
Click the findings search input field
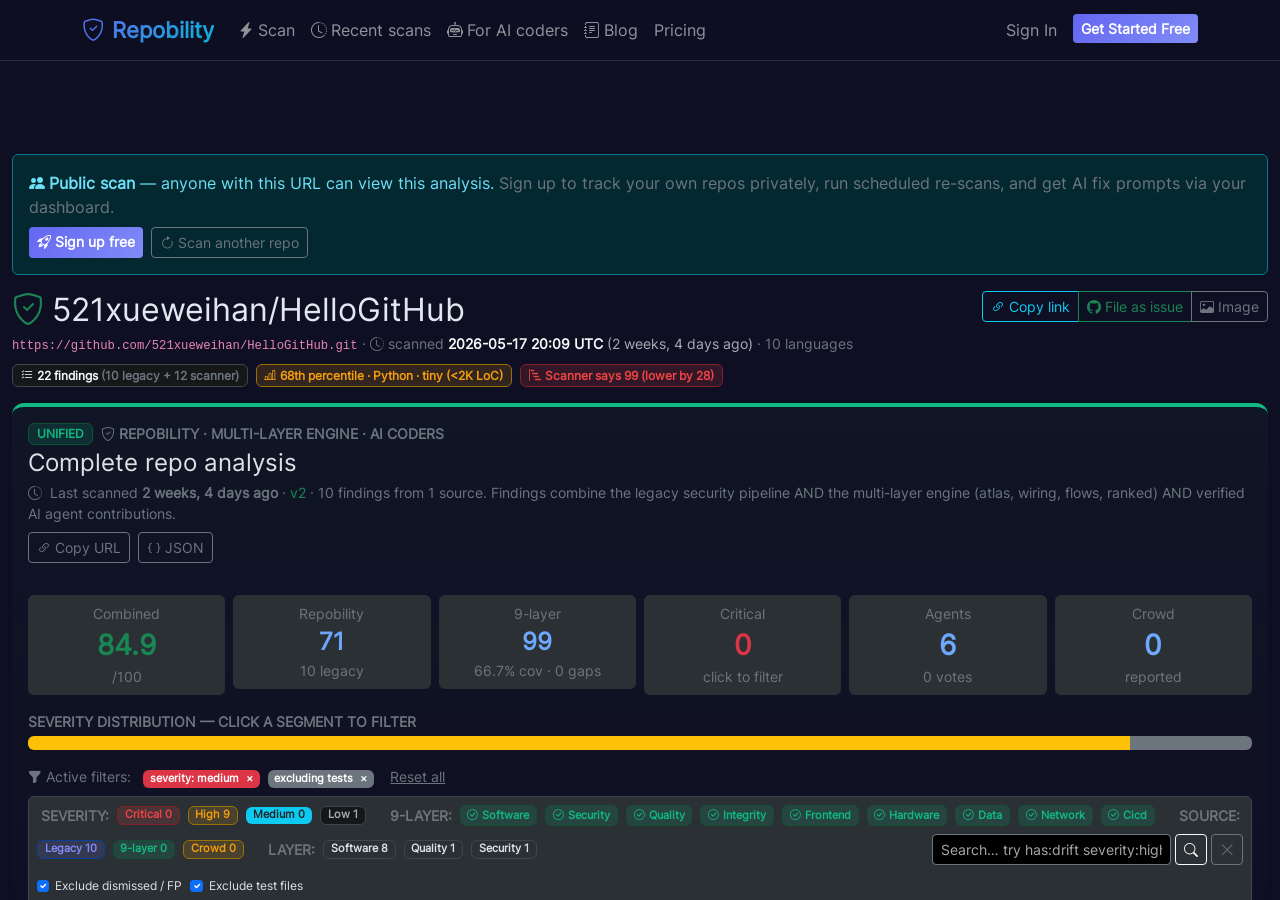point(1051,850)
